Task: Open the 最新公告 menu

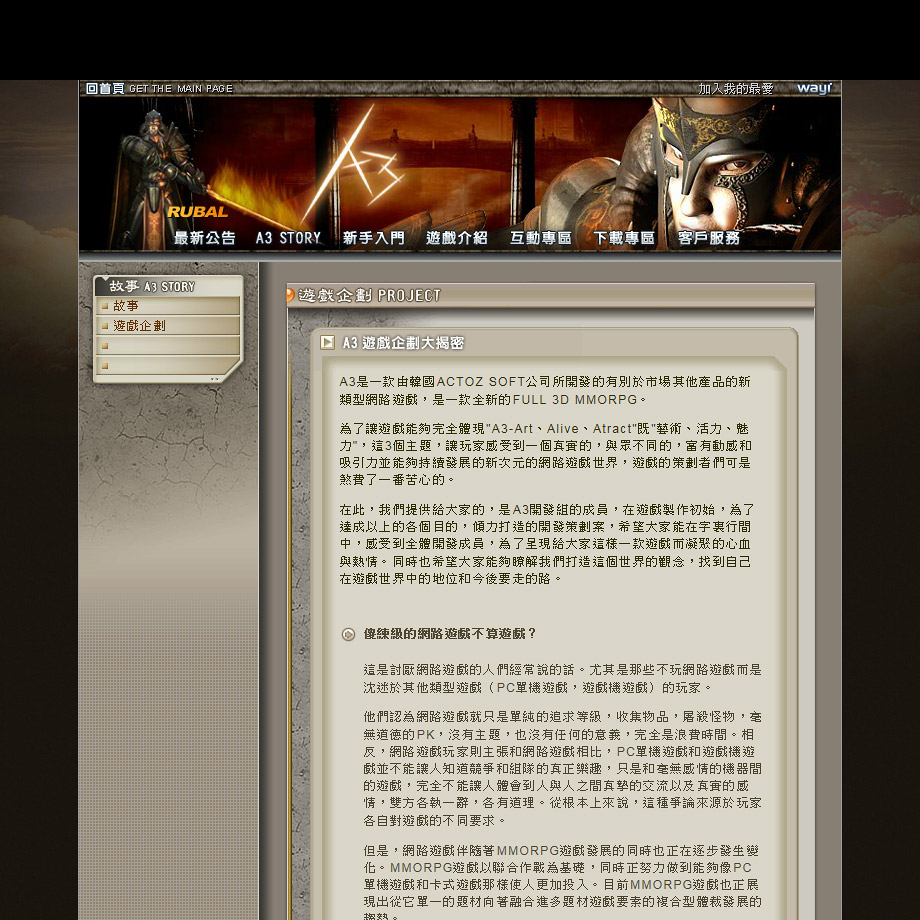Action: pos(204,238)
